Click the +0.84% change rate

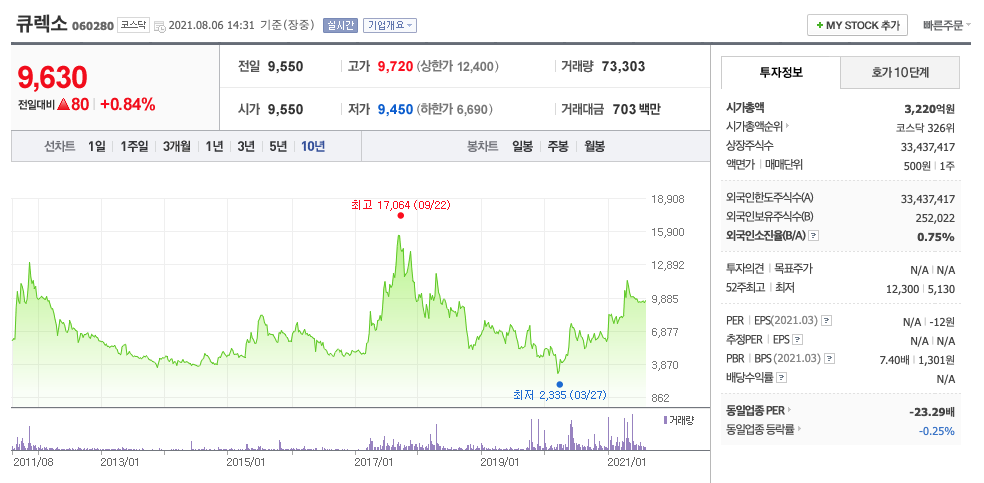click(127, 105)
